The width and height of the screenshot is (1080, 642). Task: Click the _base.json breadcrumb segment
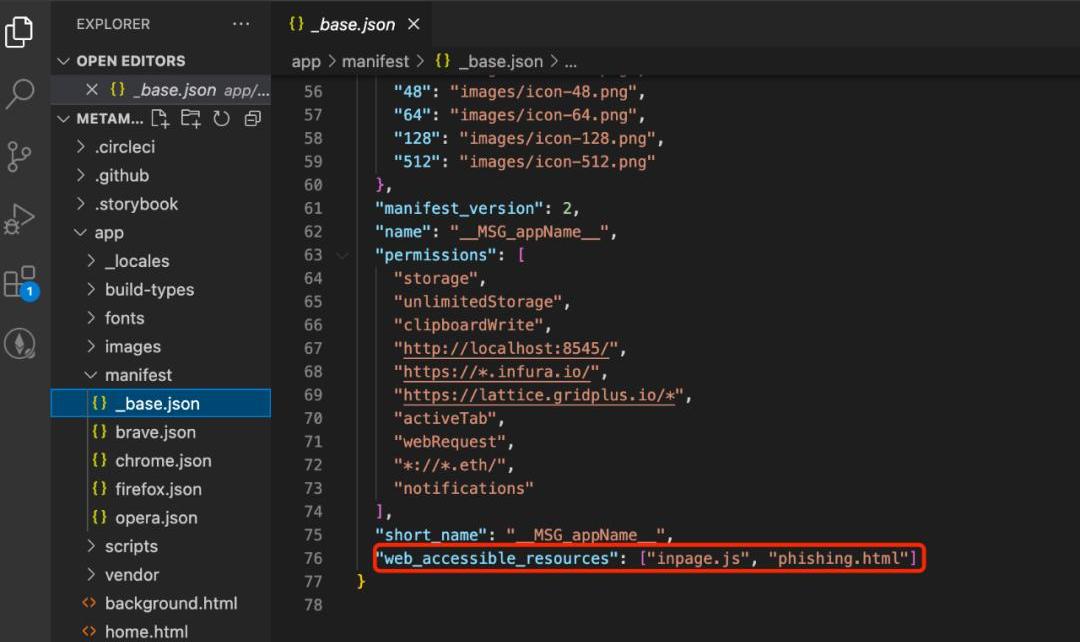pos(489,62)
